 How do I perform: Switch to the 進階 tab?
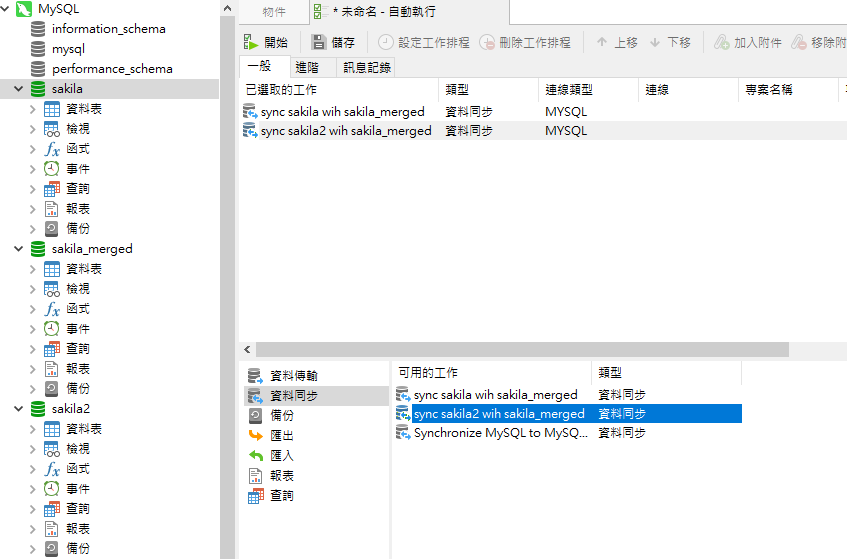pyautogui.click(x=307, y=67)
